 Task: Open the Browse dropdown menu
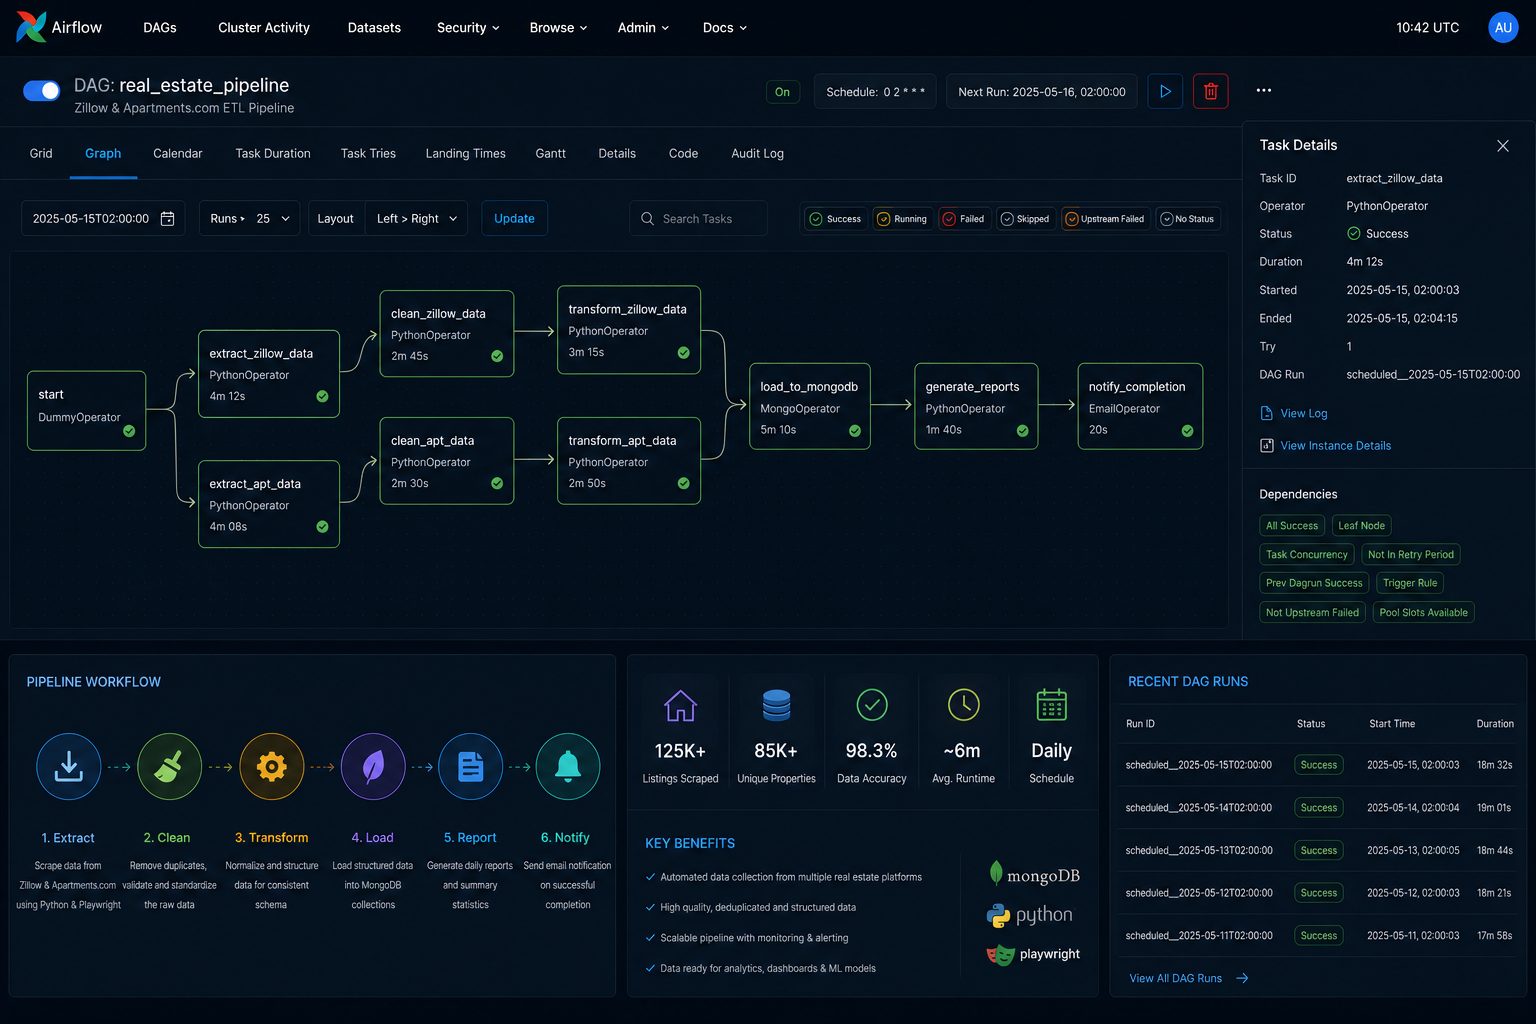[x=558, y=28]
